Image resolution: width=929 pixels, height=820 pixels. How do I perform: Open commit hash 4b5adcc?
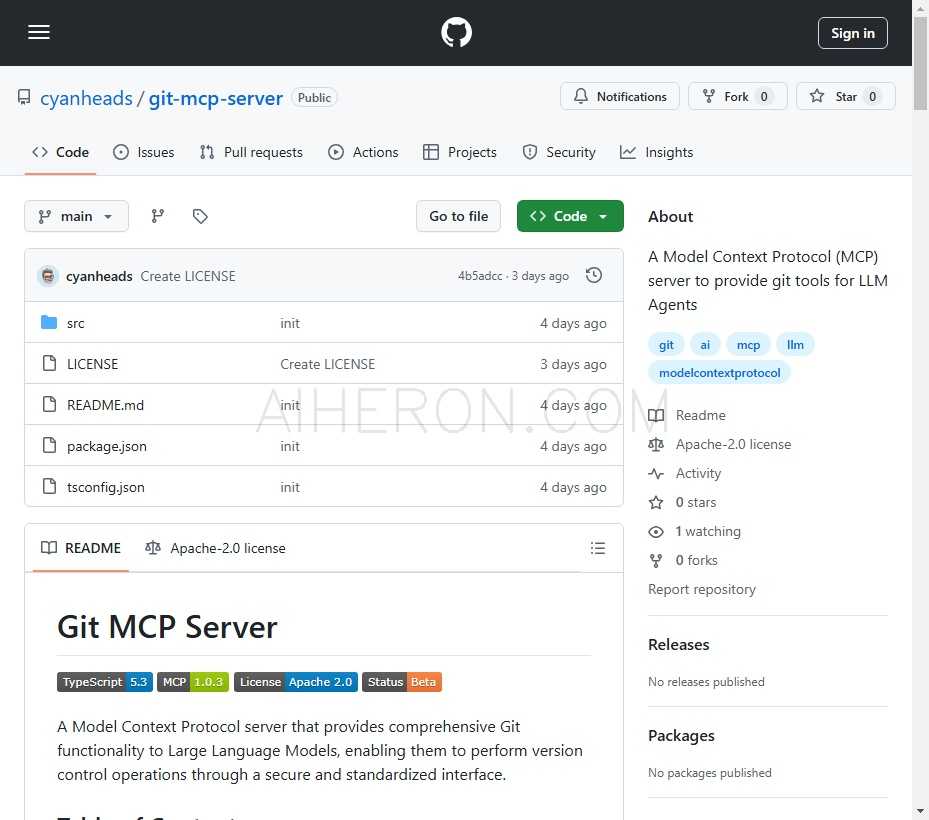coord(480,276)
